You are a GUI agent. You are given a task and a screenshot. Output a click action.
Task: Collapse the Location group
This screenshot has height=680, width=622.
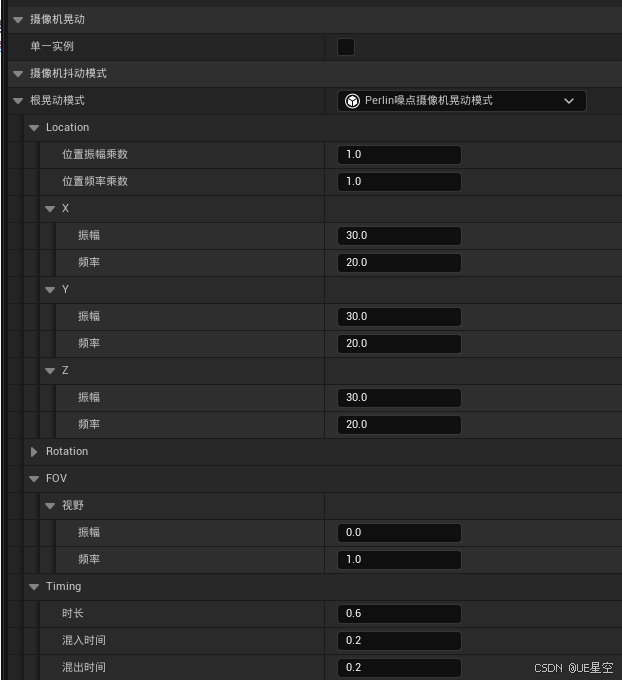[34, 128]
